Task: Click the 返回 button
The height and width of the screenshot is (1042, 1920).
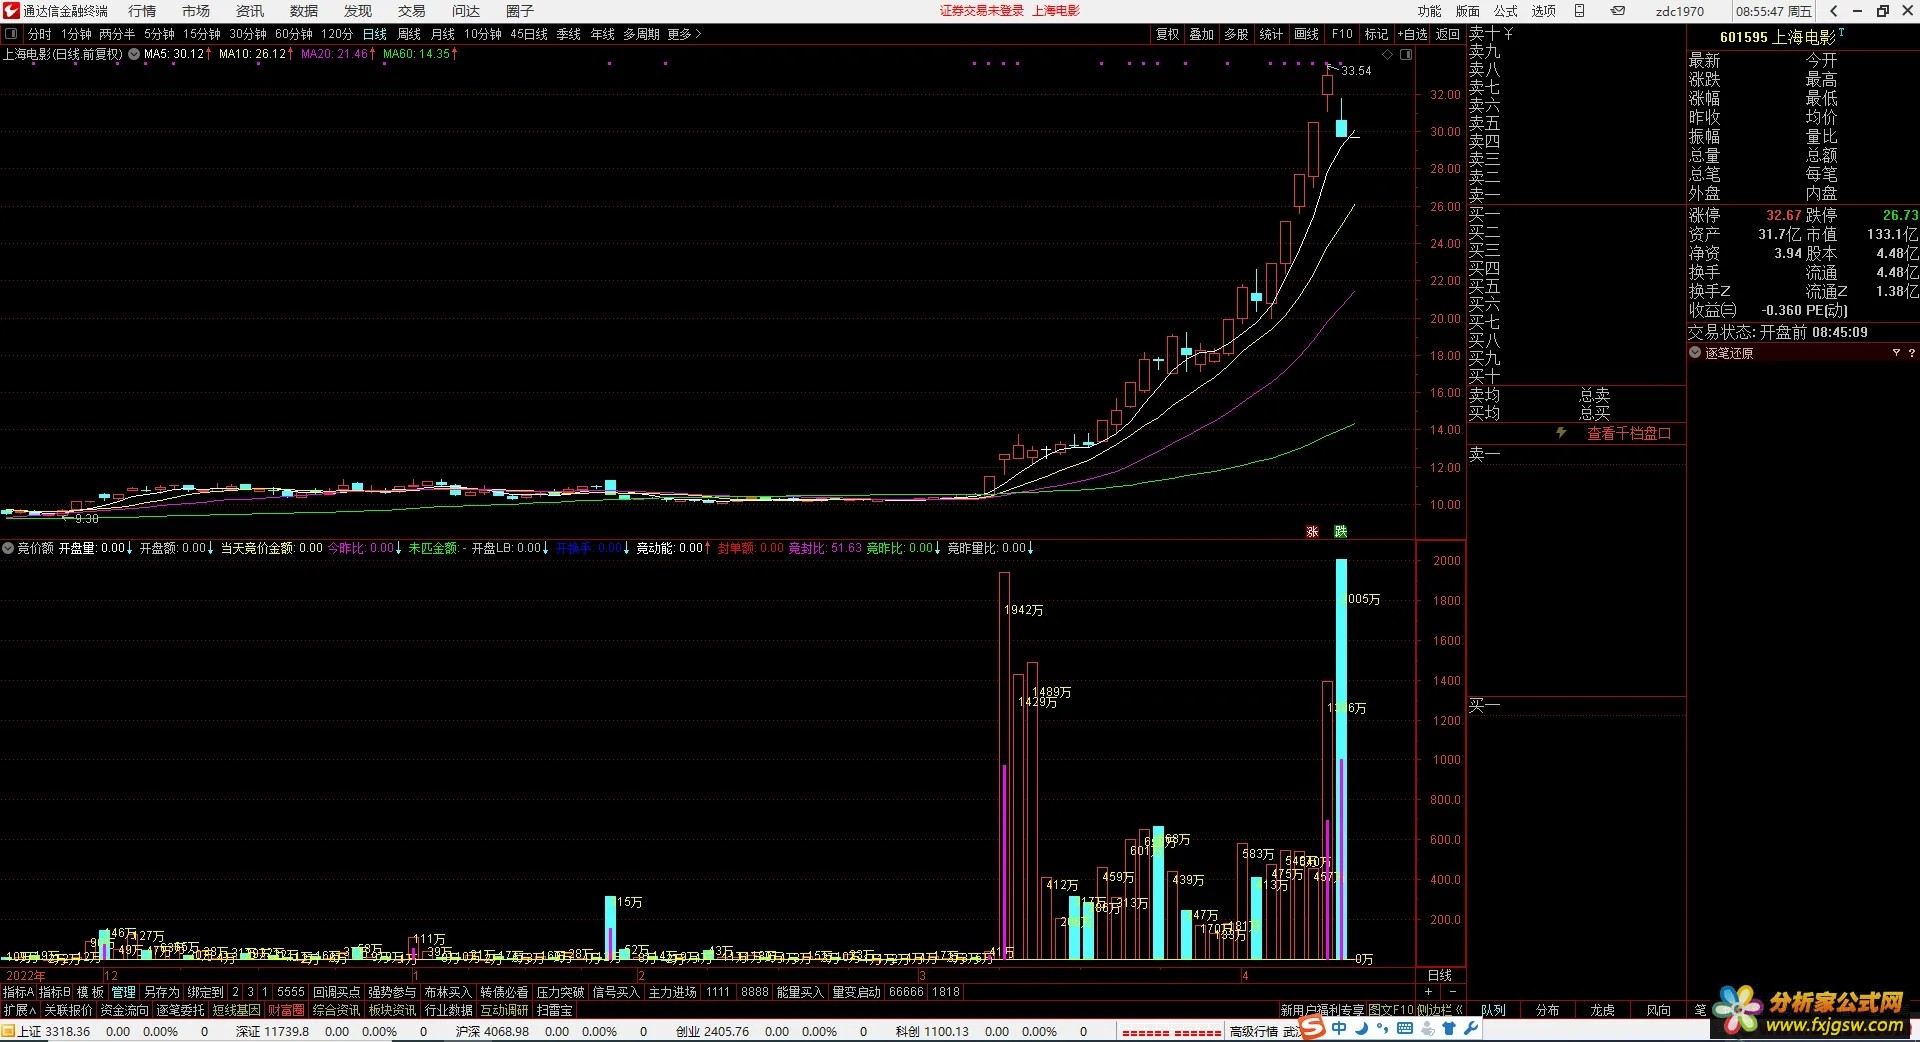Action: 1447,34
